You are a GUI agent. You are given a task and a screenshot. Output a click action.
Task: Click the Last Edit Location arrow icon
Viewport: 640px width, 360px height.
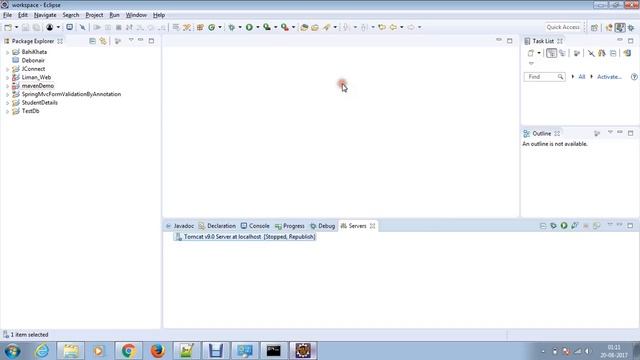[x=382, y=27]
